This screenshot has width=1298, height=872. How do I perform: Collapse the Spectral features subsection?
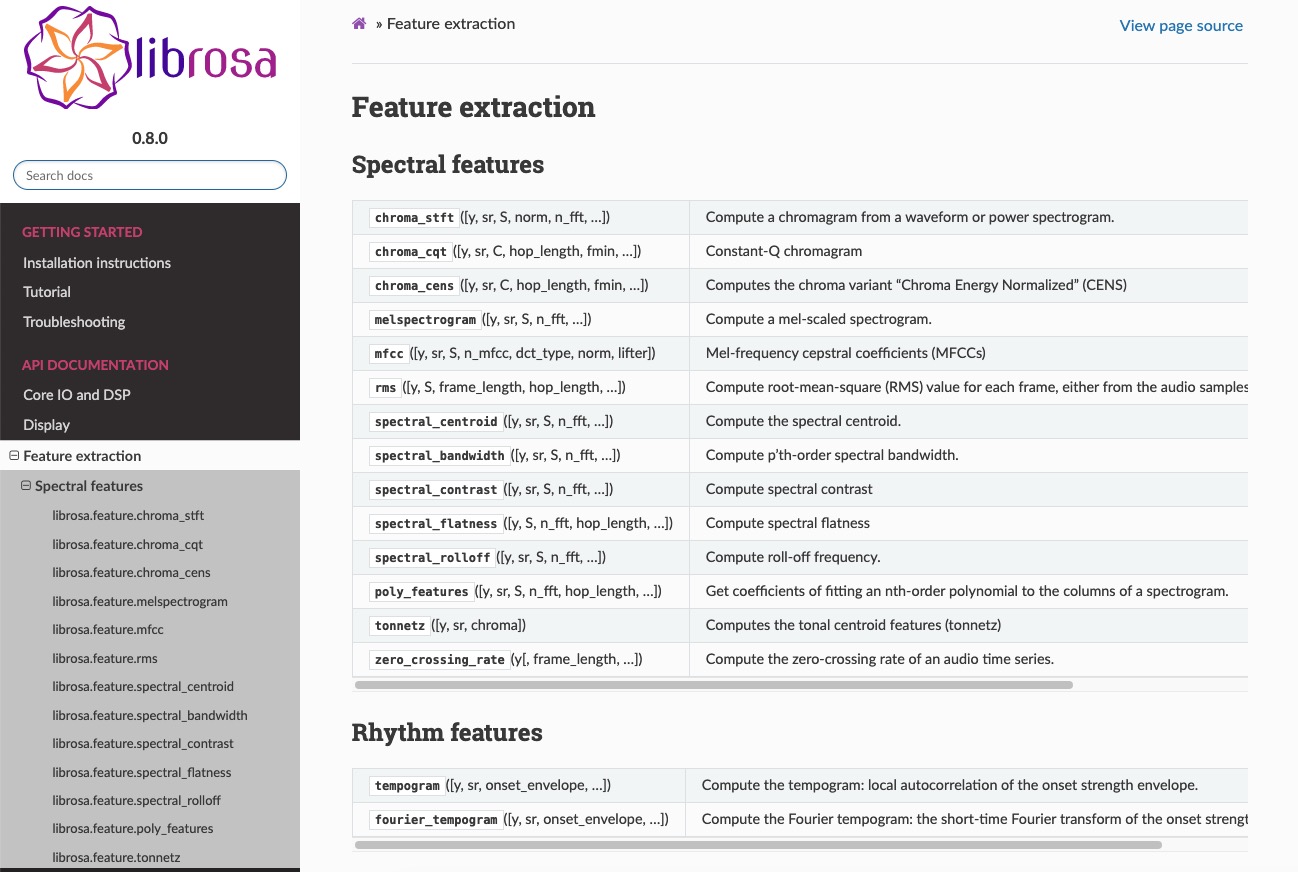click(x=26, y=486)
